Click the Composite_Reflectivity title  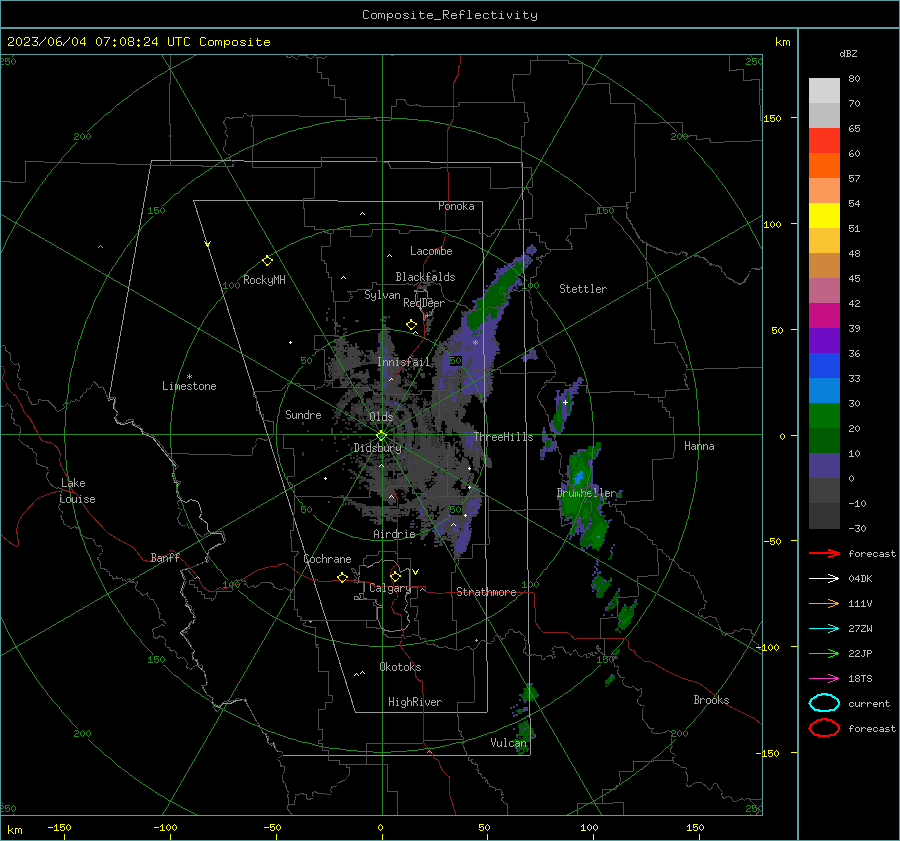click(450, 15)
